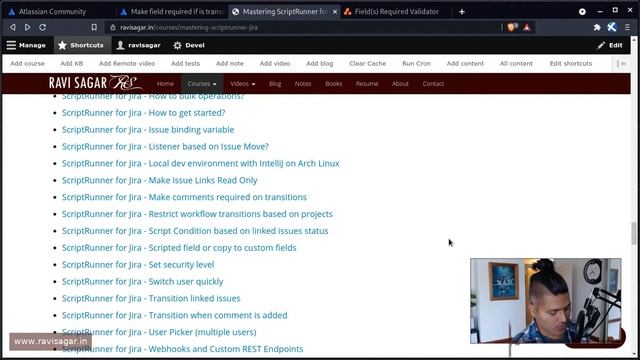Open Notes in site navigation
This screenshot has height=360, width=640.
coord(303,84)
